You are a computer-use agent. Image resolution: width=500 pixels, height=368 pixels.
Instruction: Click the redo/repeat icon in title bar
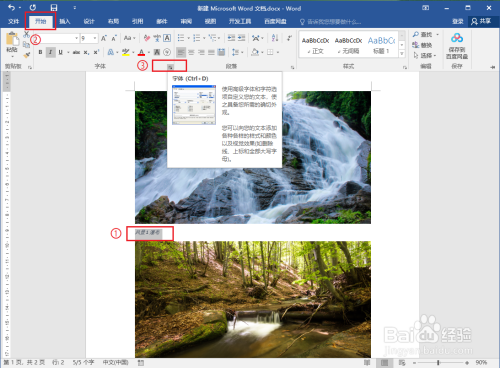point(33,7)
